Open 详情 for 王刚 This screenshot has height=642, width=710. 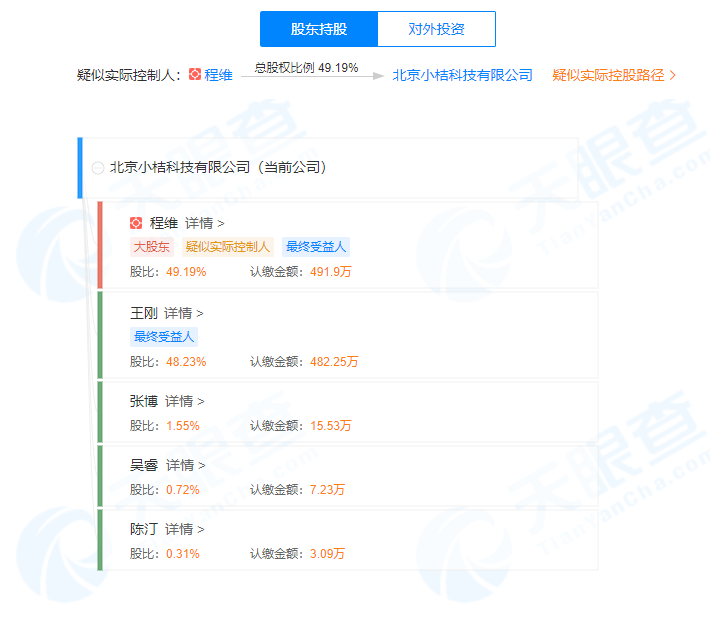tap(184, 313)
